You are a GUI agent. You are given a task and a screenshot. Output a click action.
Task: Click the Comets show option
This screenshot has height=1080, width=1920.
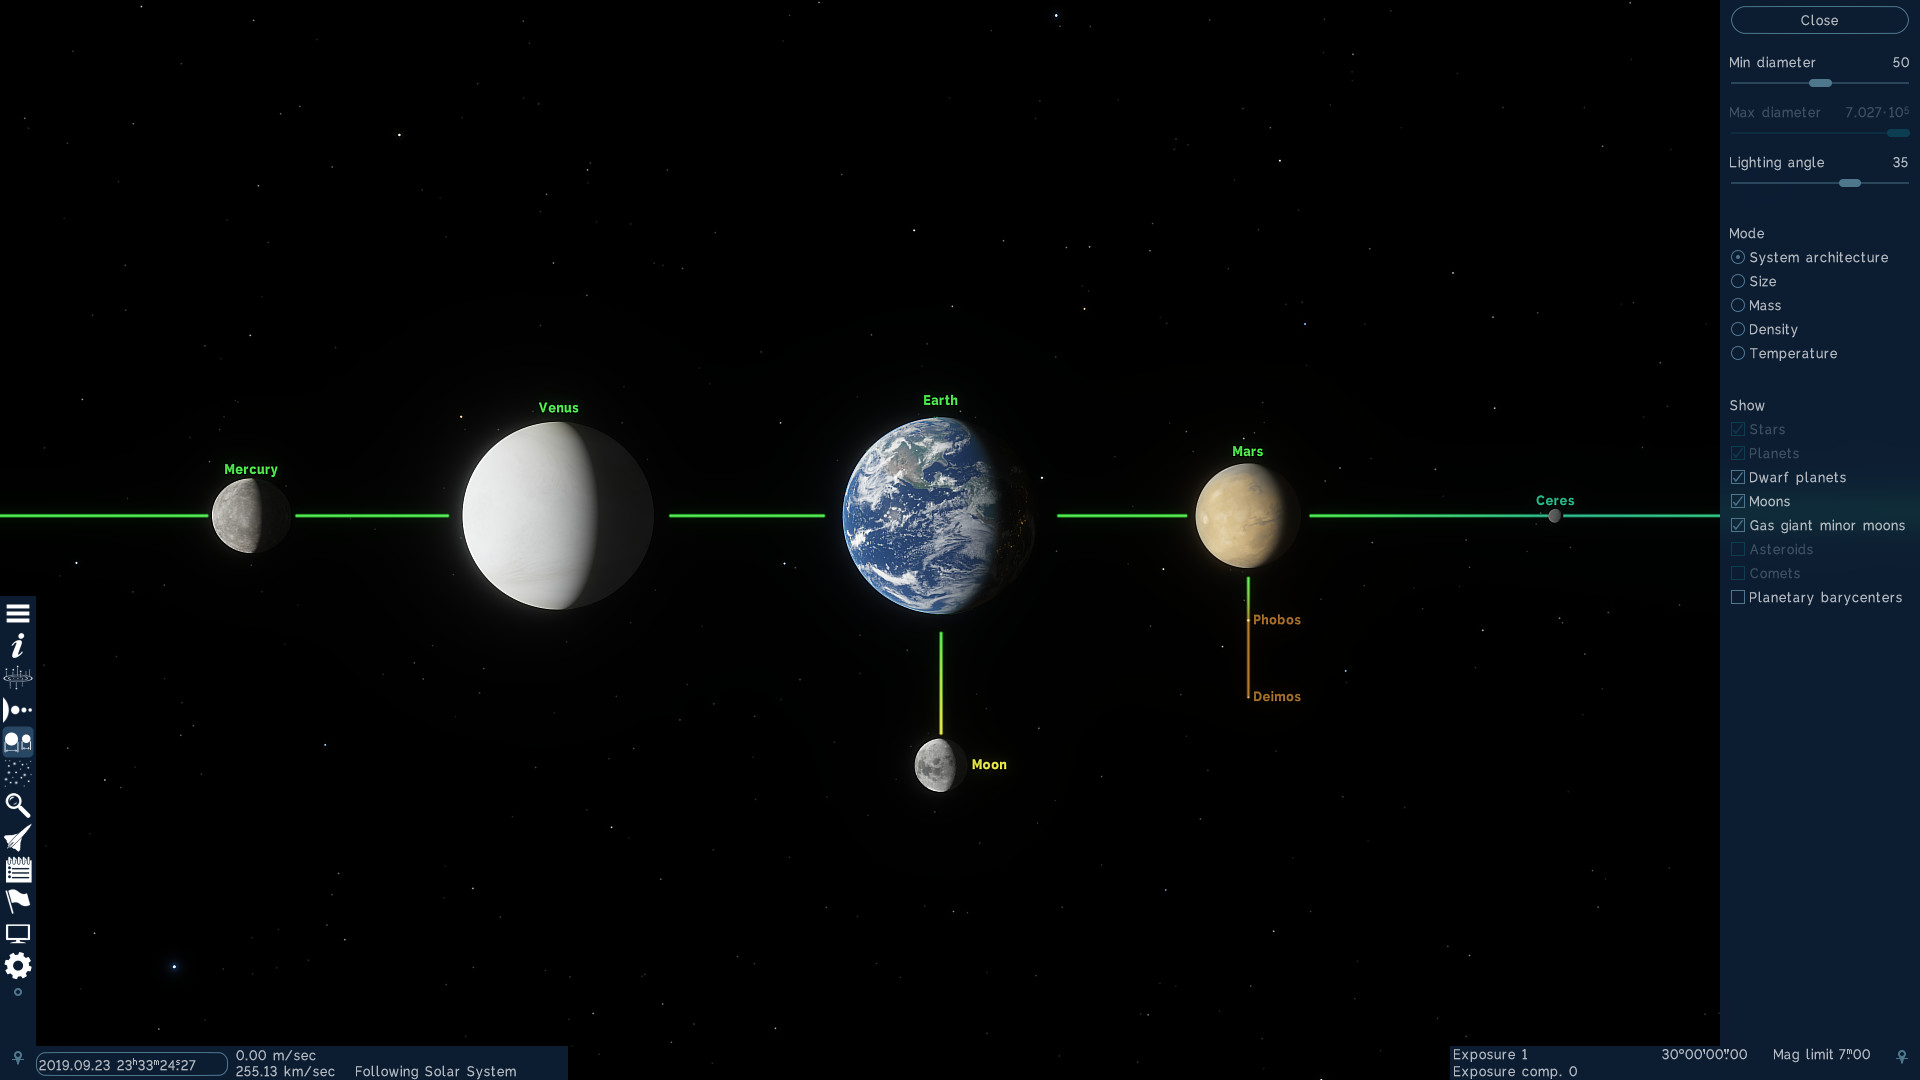(1738, 572)
